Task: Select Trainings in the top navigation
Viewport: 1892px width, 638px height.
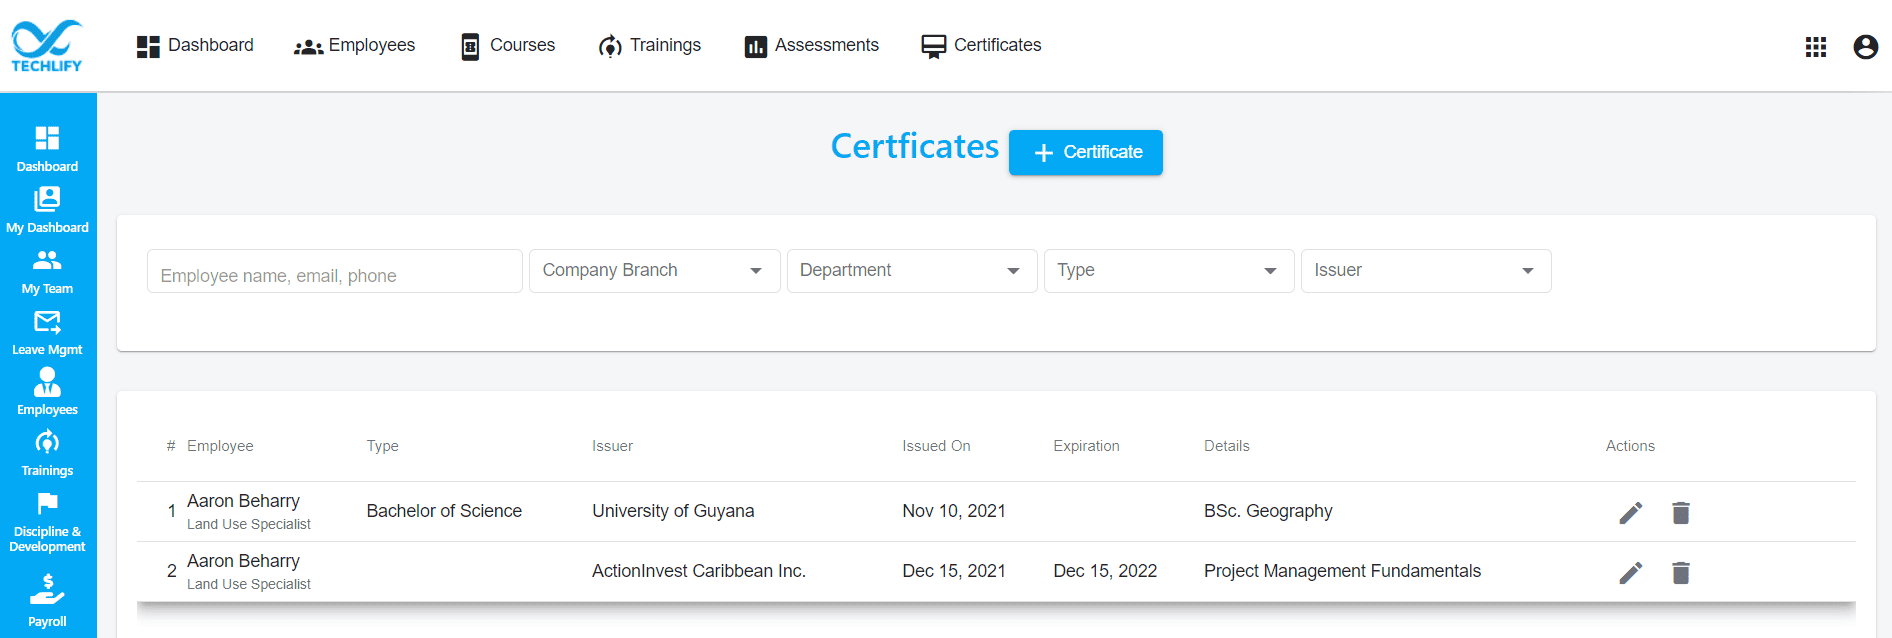Action: pyautogui.click(x=649, y=46)
